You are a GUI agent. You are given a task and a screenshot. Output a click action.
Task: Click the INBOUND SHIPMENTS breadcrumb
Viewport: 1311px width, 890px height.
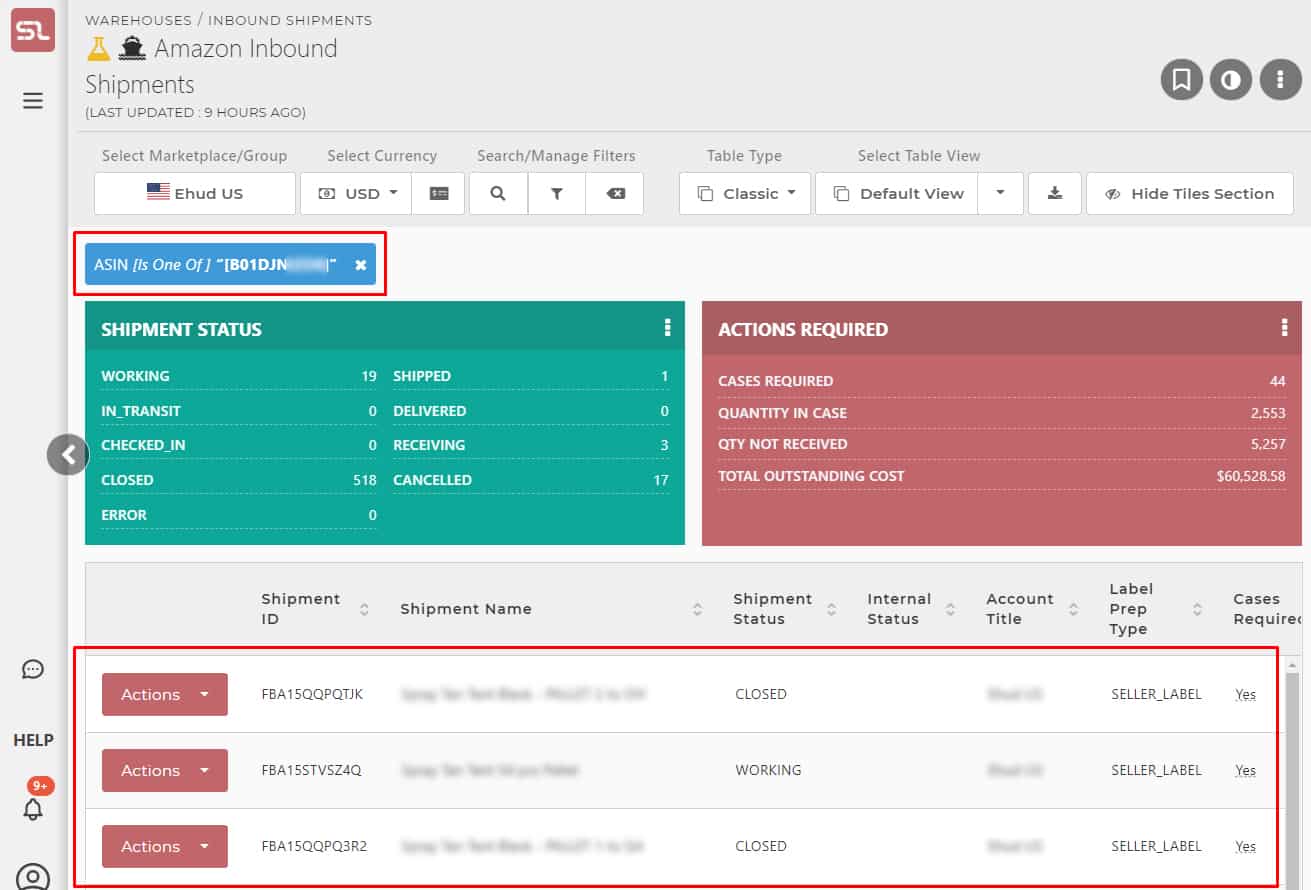click(x=290, y=20)
